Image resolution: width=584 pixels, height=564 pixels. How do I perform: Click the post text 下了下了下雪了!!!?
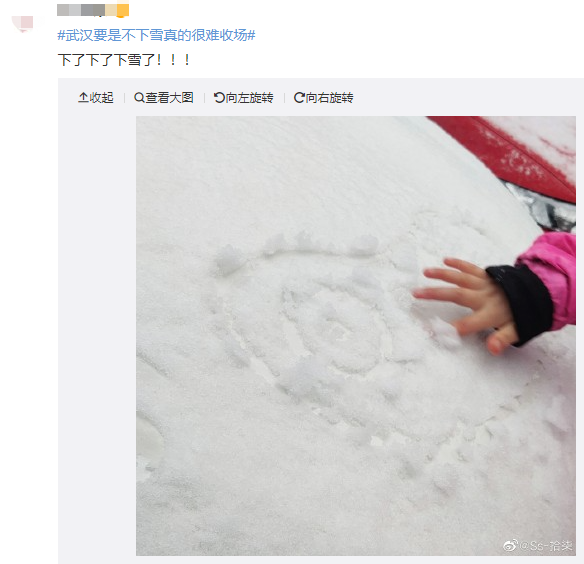point(124,60)
